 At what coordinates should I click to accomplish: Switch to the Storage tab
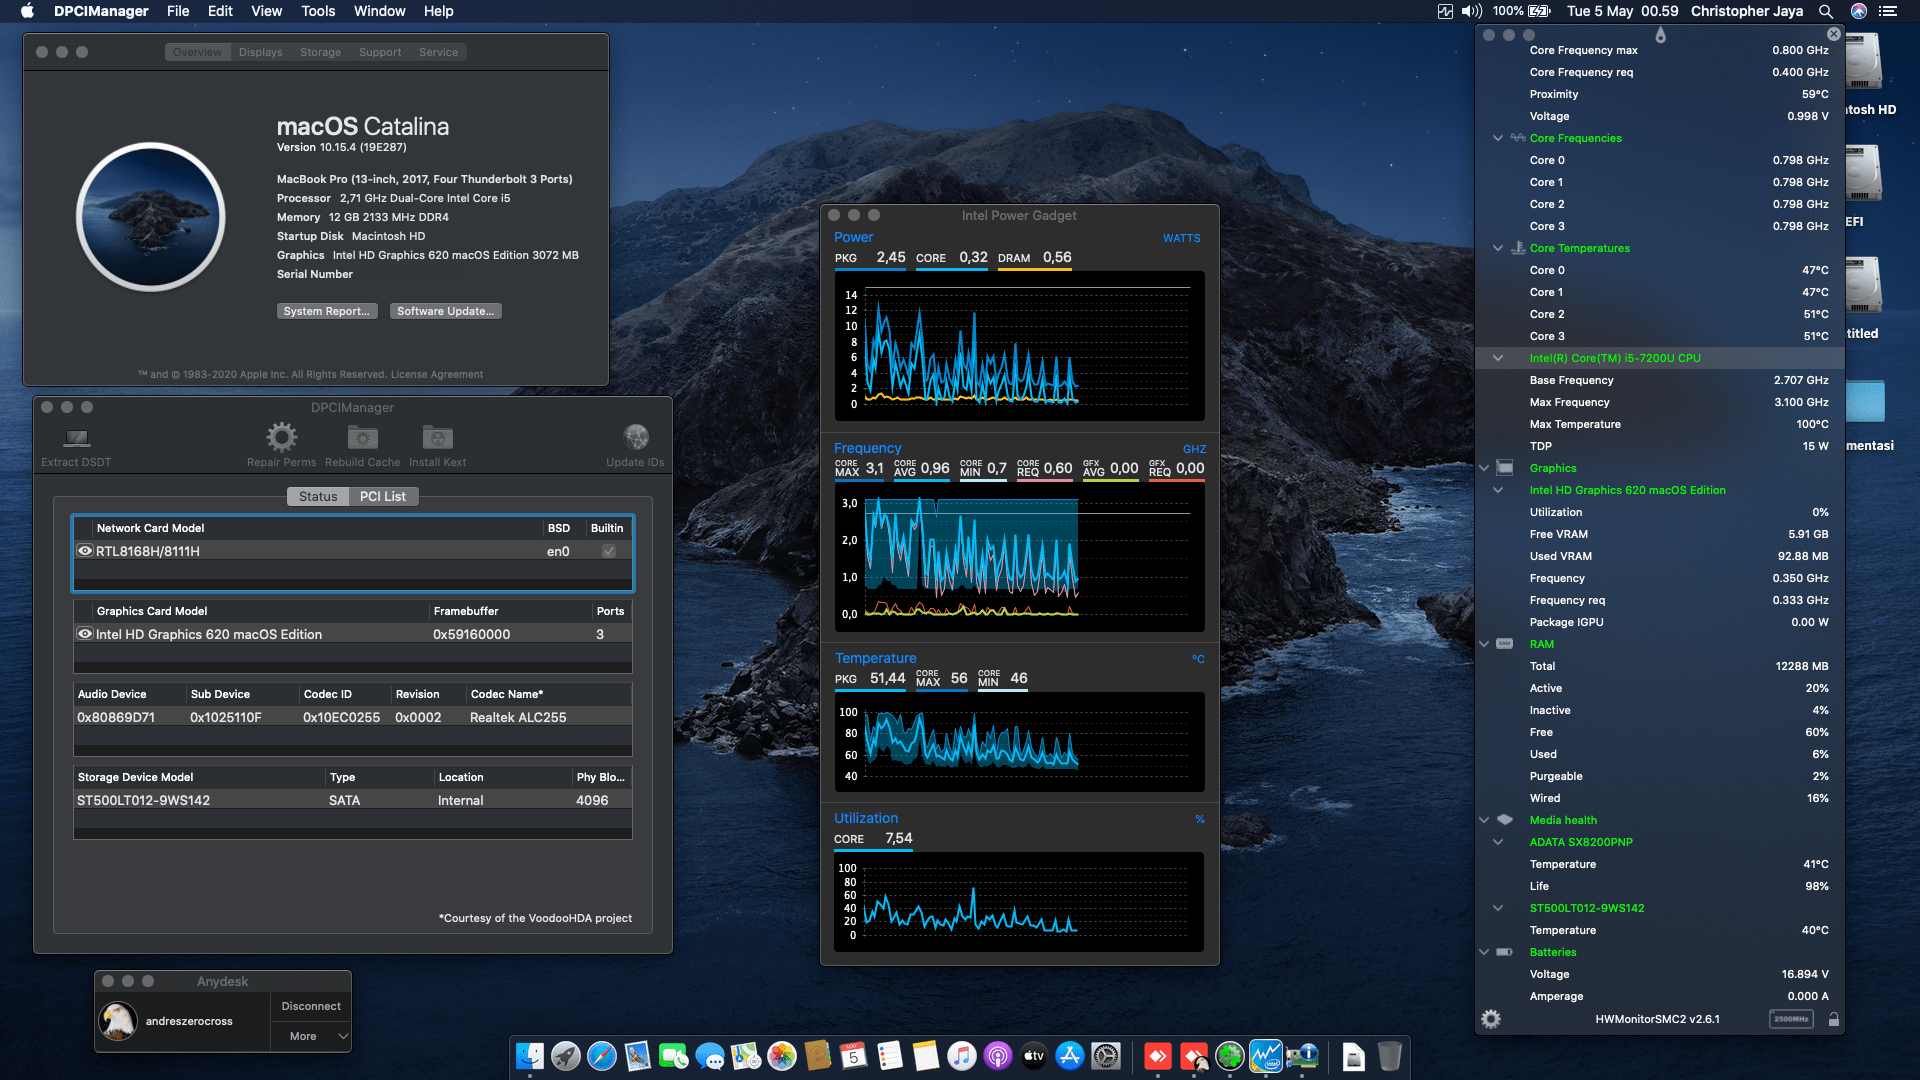(320, 52)
